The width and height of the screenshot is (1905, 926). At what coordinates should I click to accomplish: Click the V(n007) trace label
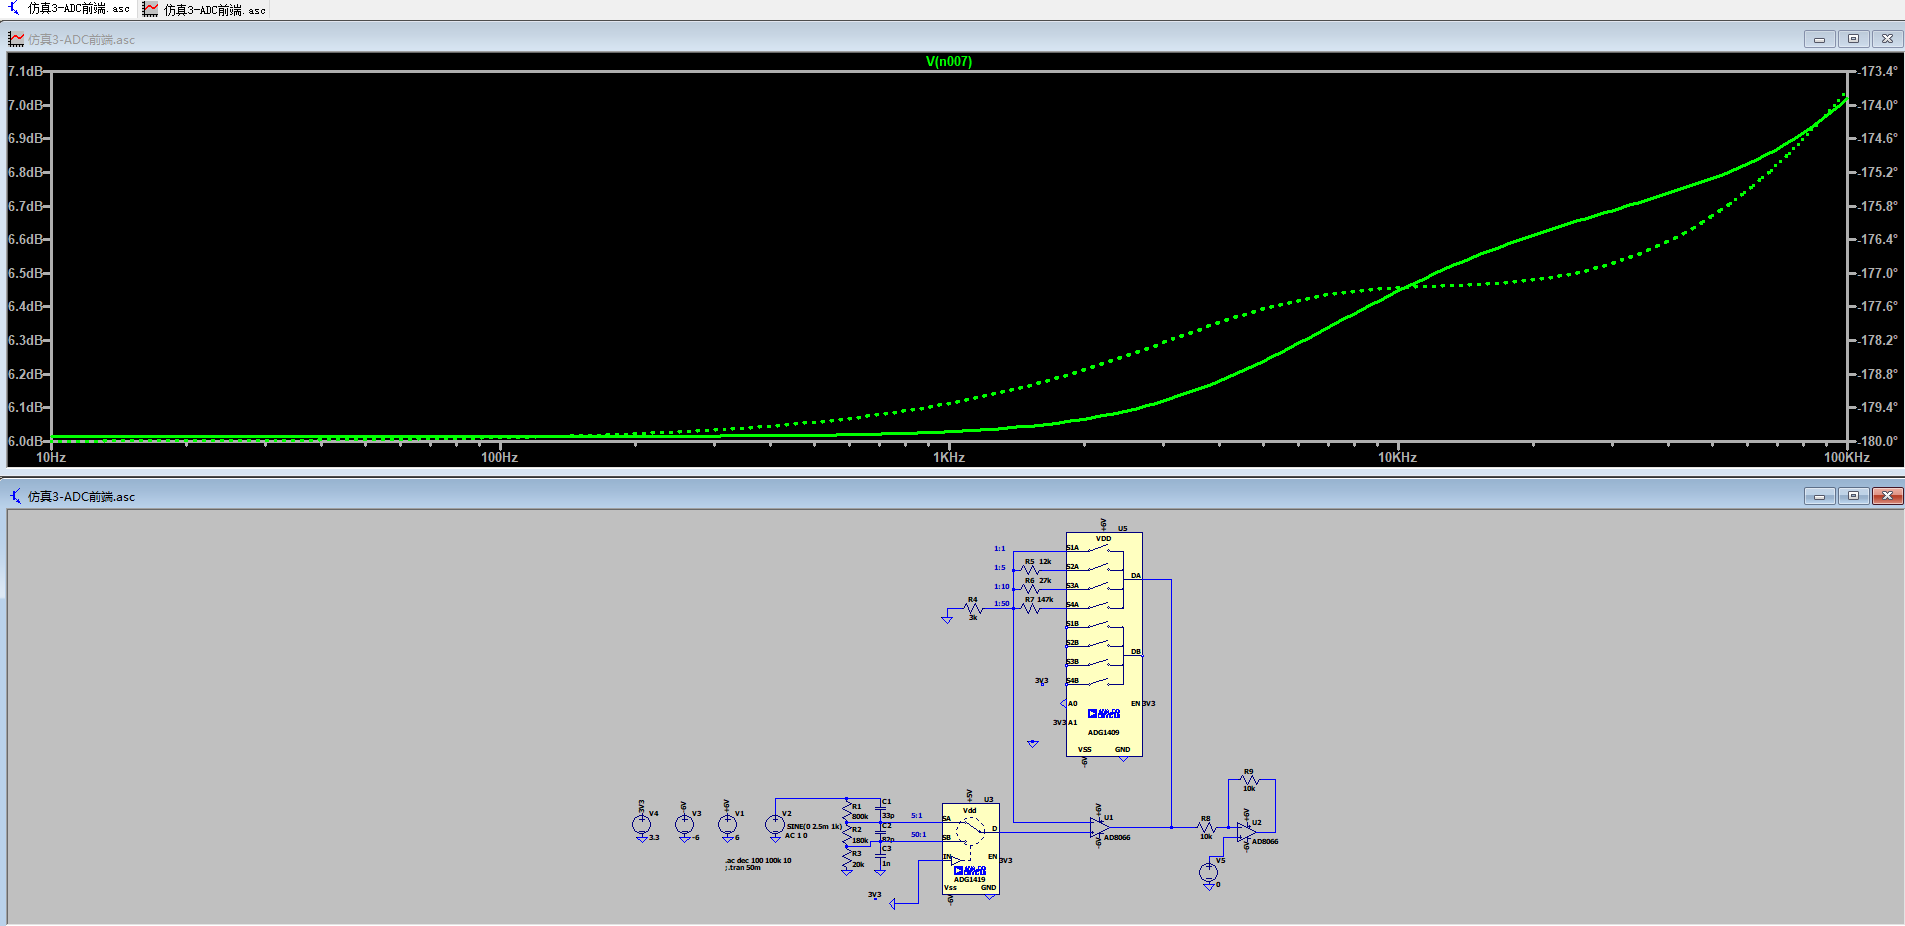click(948, 61)
